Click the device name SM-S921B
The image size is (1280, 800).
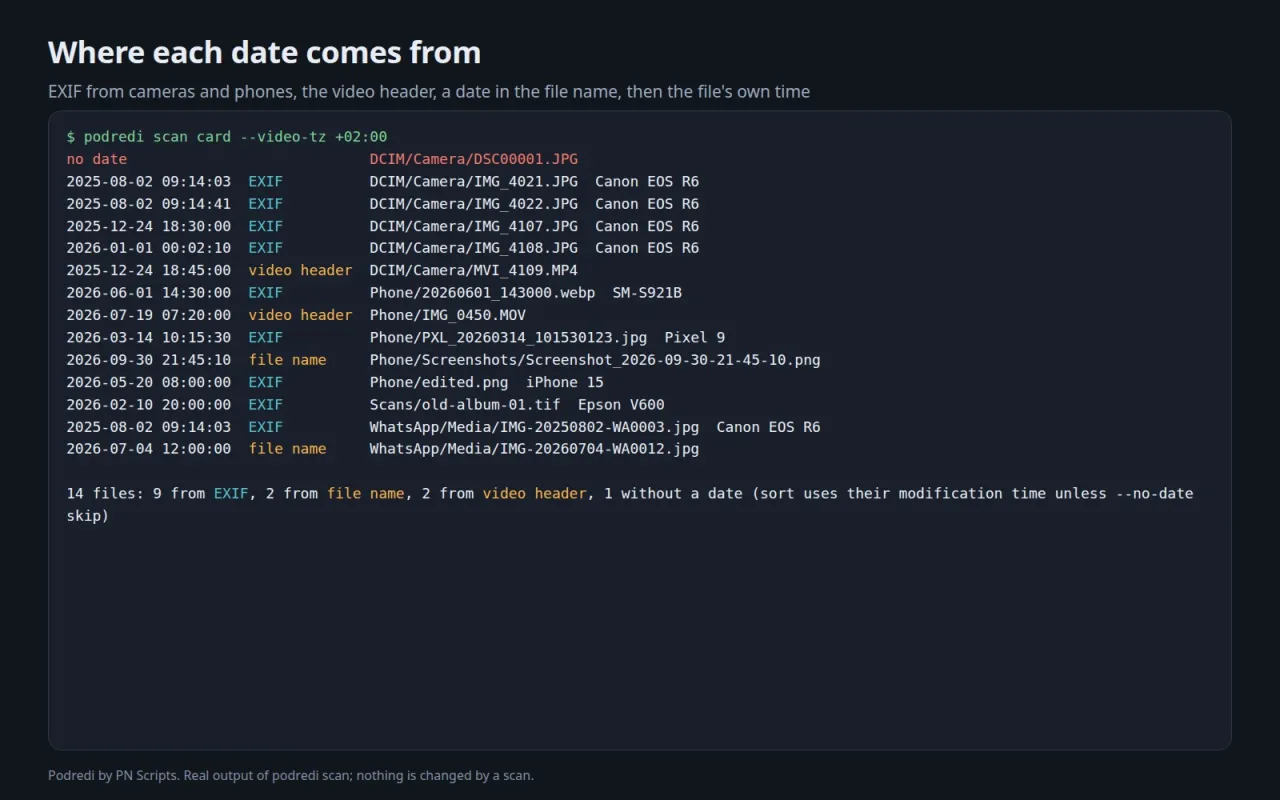click(647, 292)
